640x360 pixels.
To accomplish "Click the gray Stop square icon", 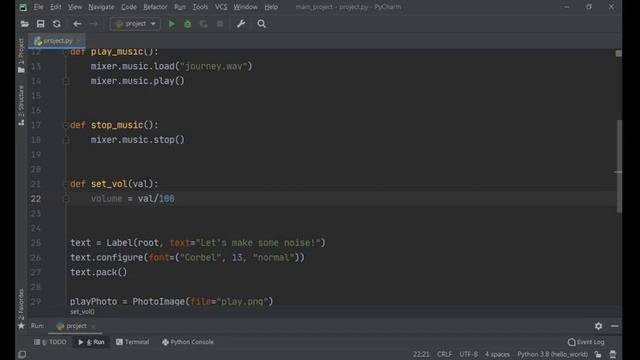I will click(220, 24).
